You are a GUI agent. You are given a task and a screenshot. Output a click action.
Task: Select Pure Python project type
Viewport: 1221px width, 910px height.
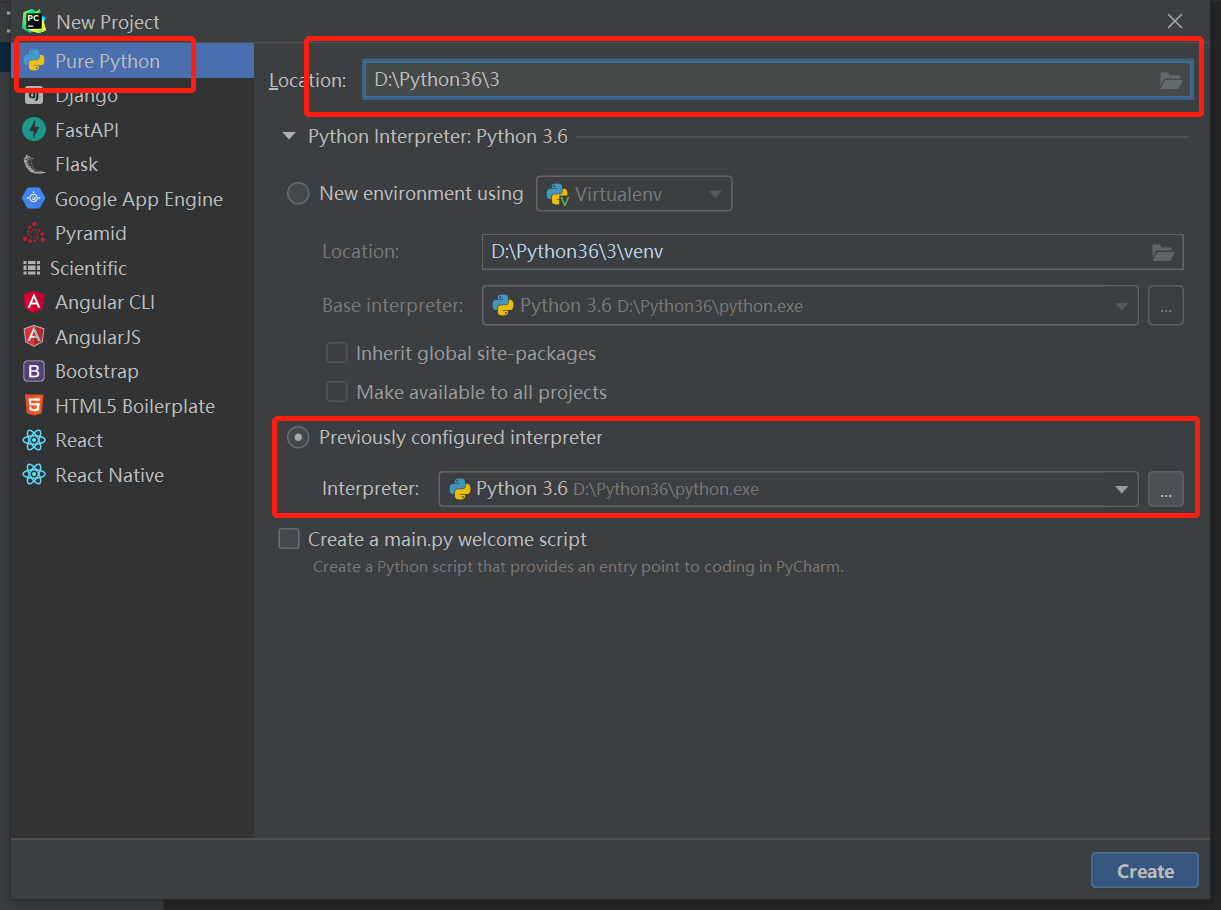coord(132,61)
